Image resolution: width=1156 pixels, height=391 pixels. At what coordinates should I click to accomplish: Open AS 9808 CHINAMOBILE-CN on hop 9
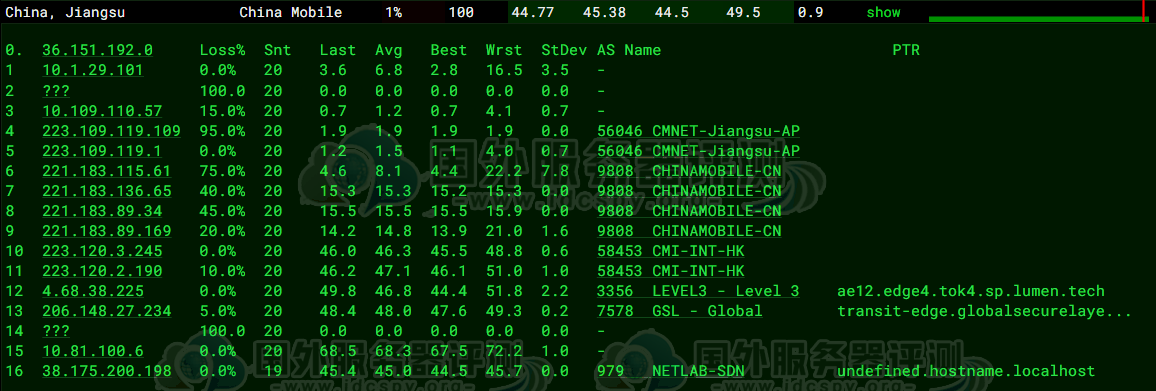tap(689, 231)
